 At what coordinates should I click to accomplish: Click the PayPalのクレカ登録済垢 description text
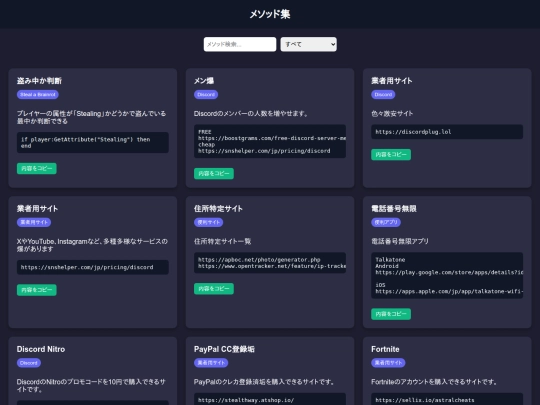click(264, 382)
